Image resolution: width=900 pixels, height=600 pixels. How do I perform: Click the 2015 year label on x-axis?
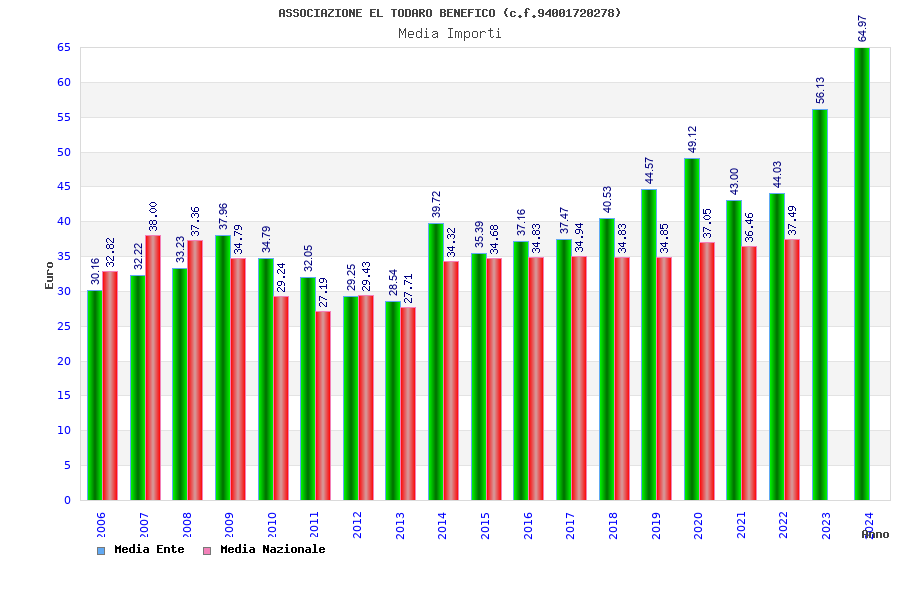486,525
